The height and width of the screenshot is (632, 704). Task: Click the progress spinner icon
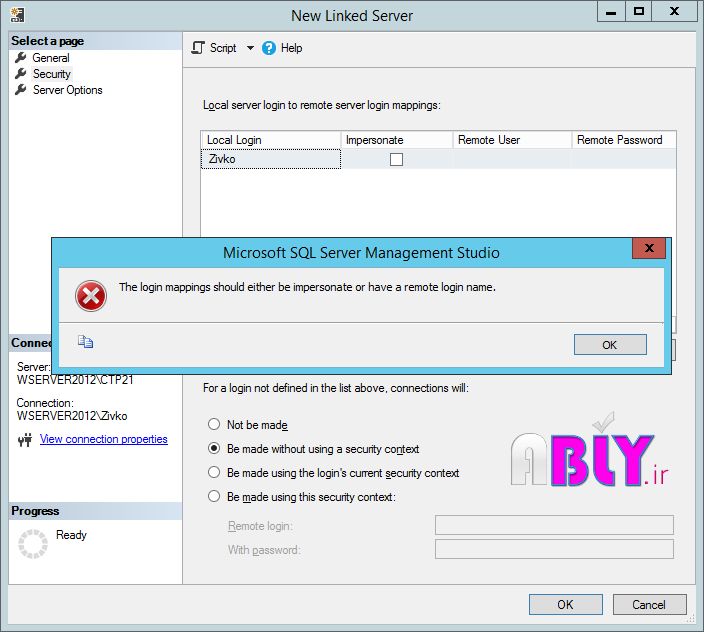click(x=33, y=544)
